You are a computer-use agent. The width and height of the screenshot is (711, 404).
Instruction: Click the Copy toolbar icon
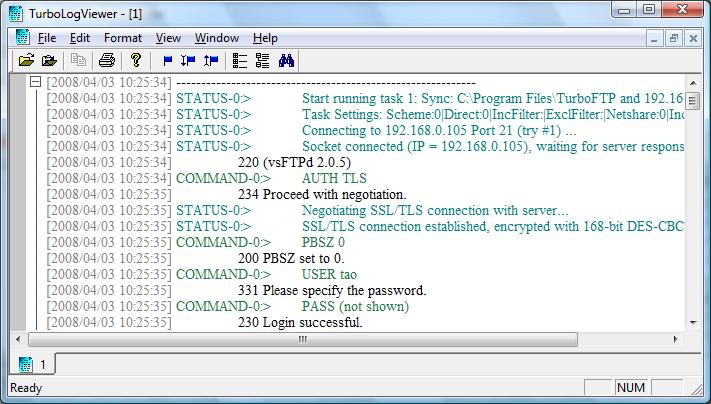(x=78, y=60)
